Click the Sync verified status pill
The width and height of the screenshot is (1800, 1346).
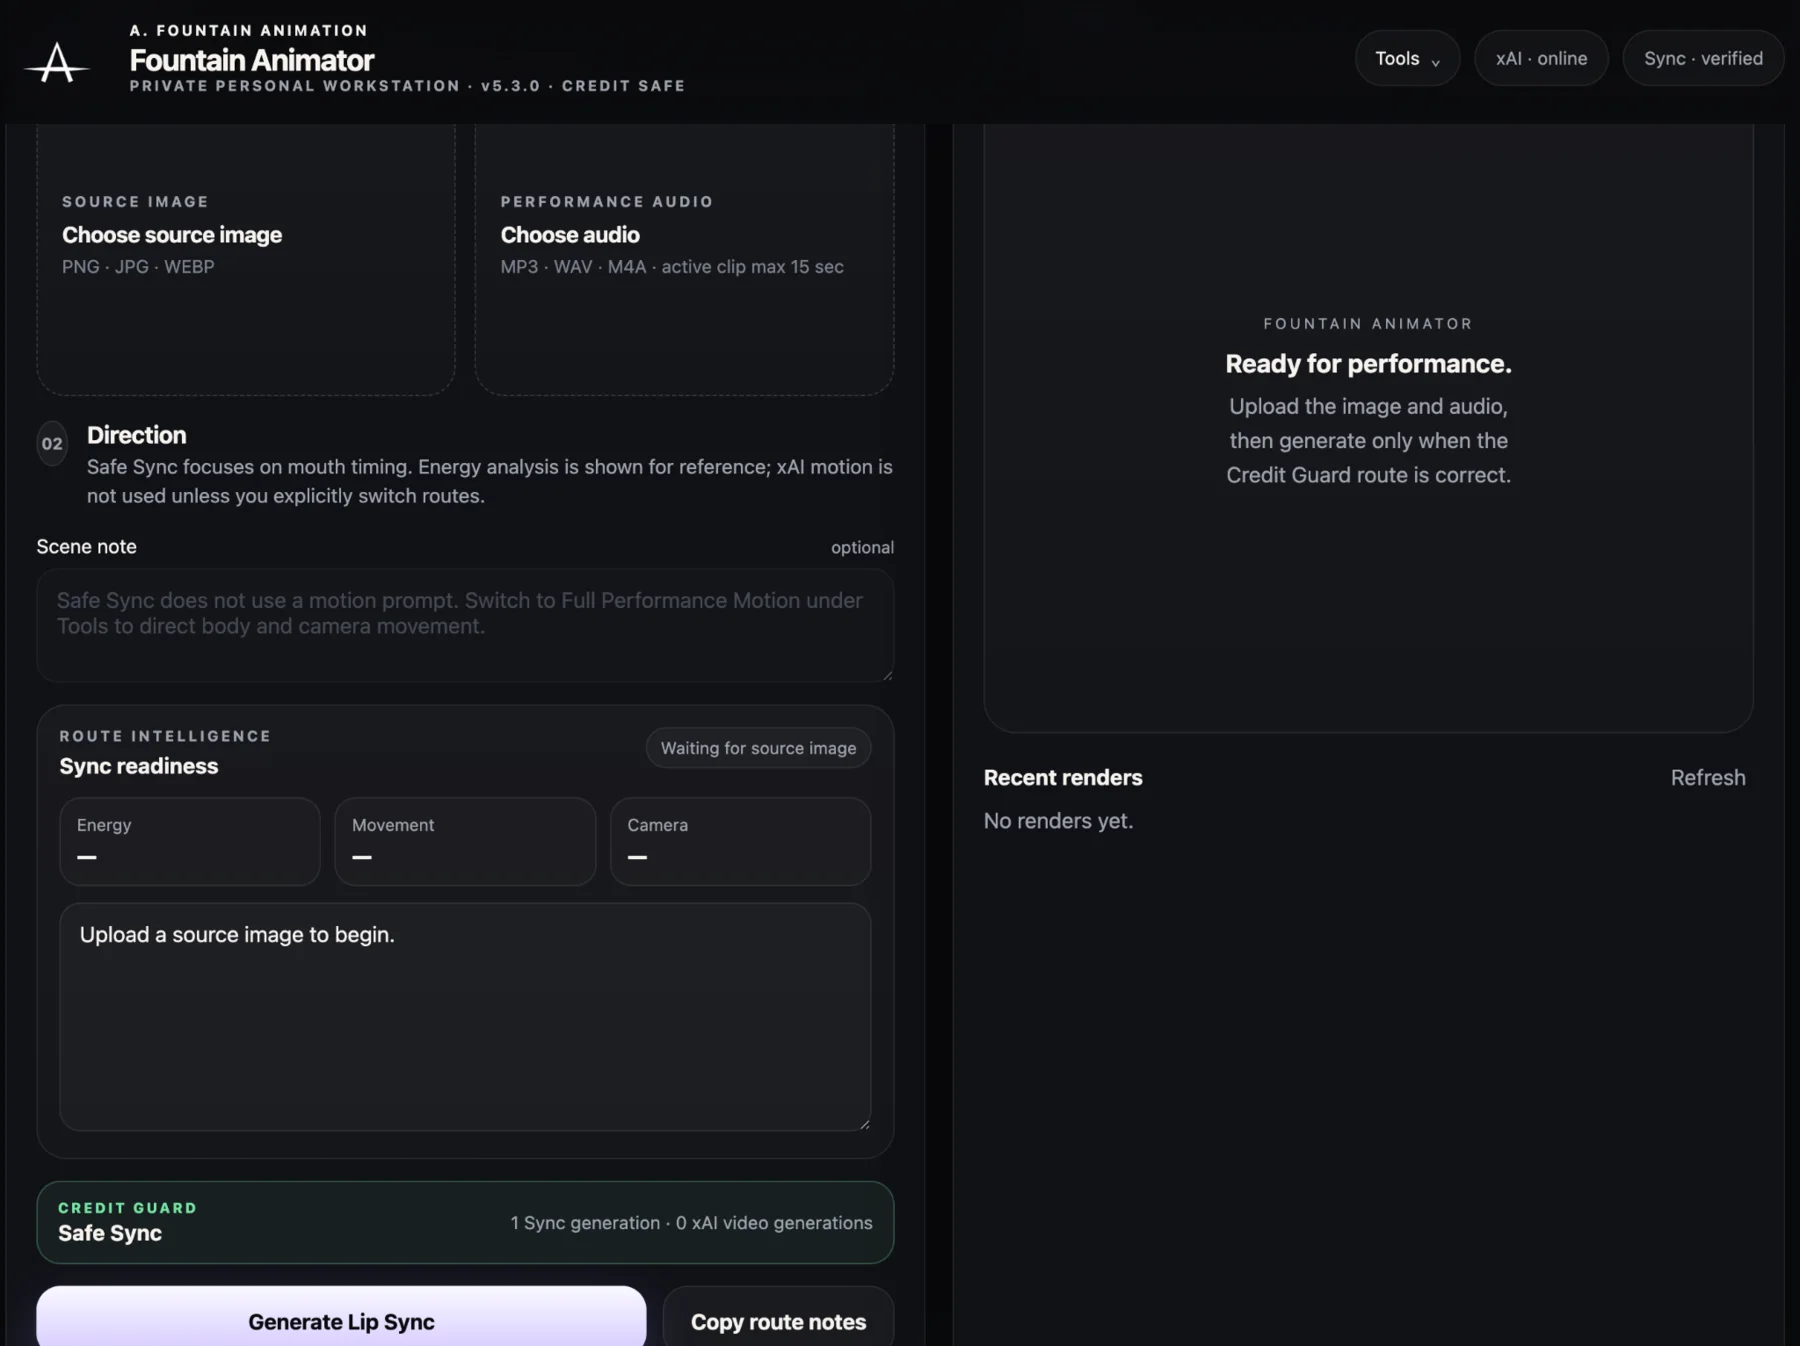[1703, 58]
